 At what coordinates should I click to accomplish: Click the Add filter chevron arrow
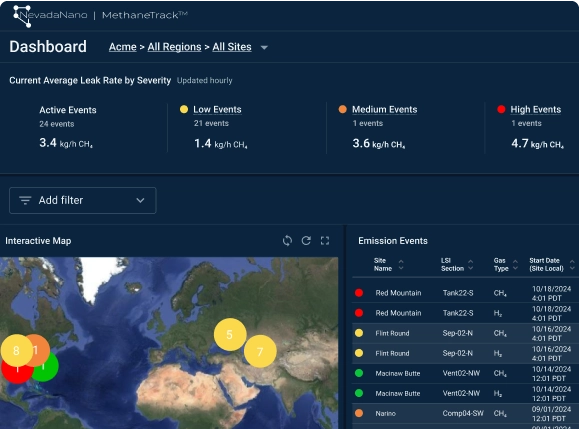(x=140, y=200)
